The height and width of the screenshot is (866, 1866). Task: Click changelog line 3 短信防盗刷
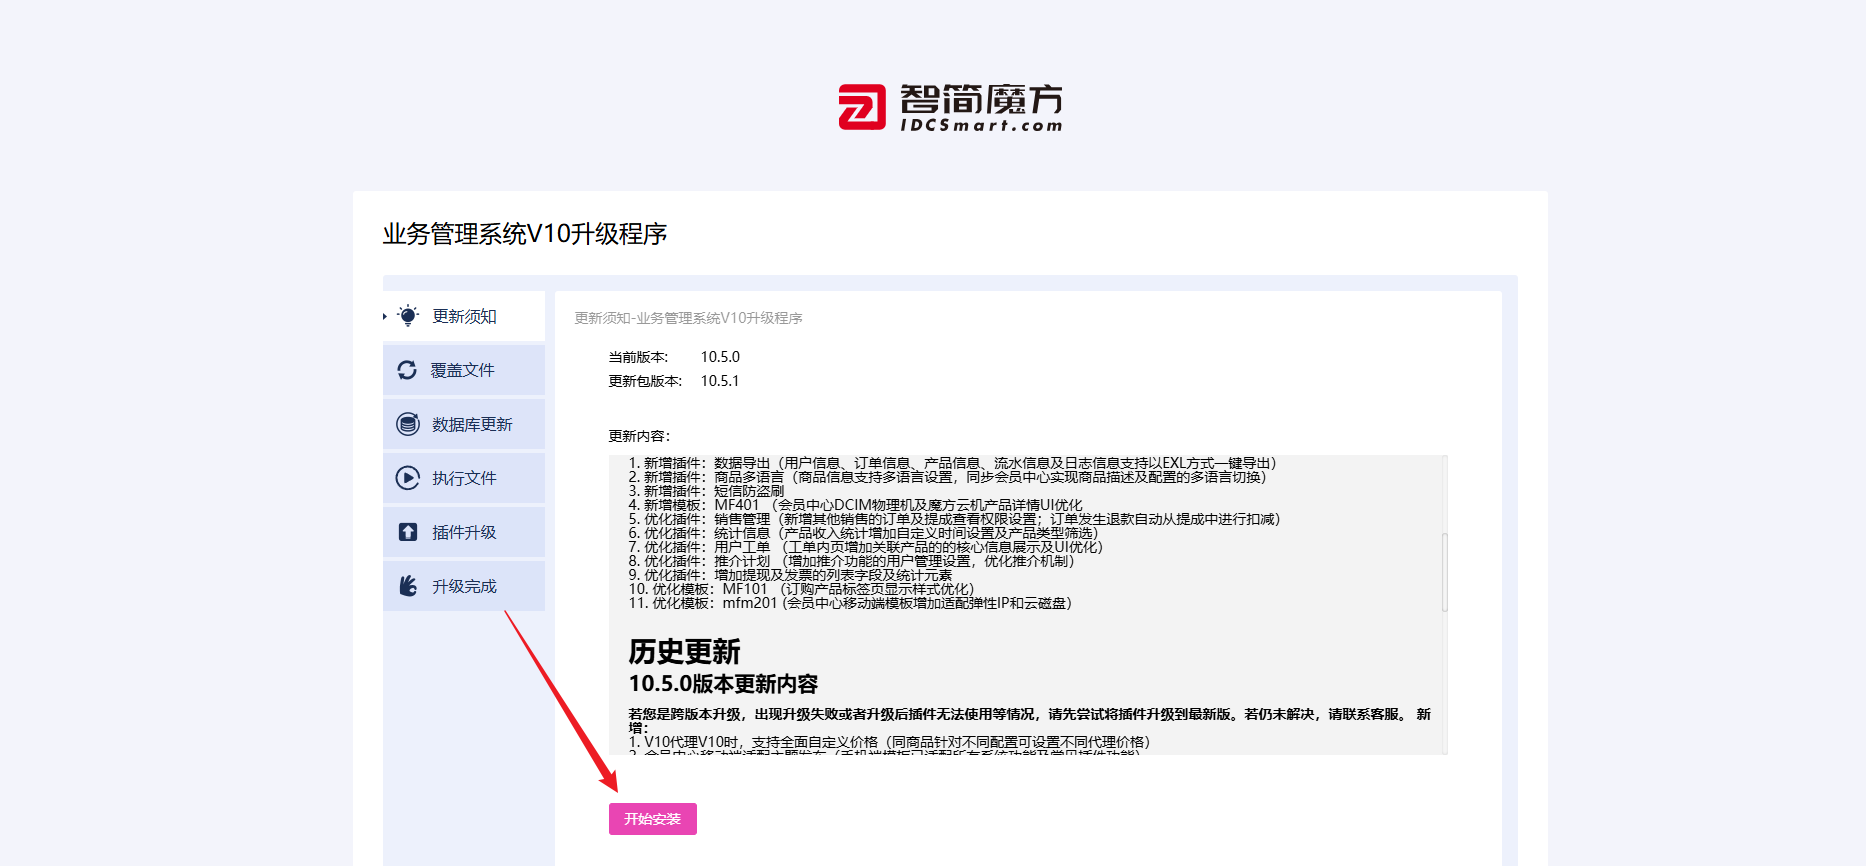pos(706,491)
